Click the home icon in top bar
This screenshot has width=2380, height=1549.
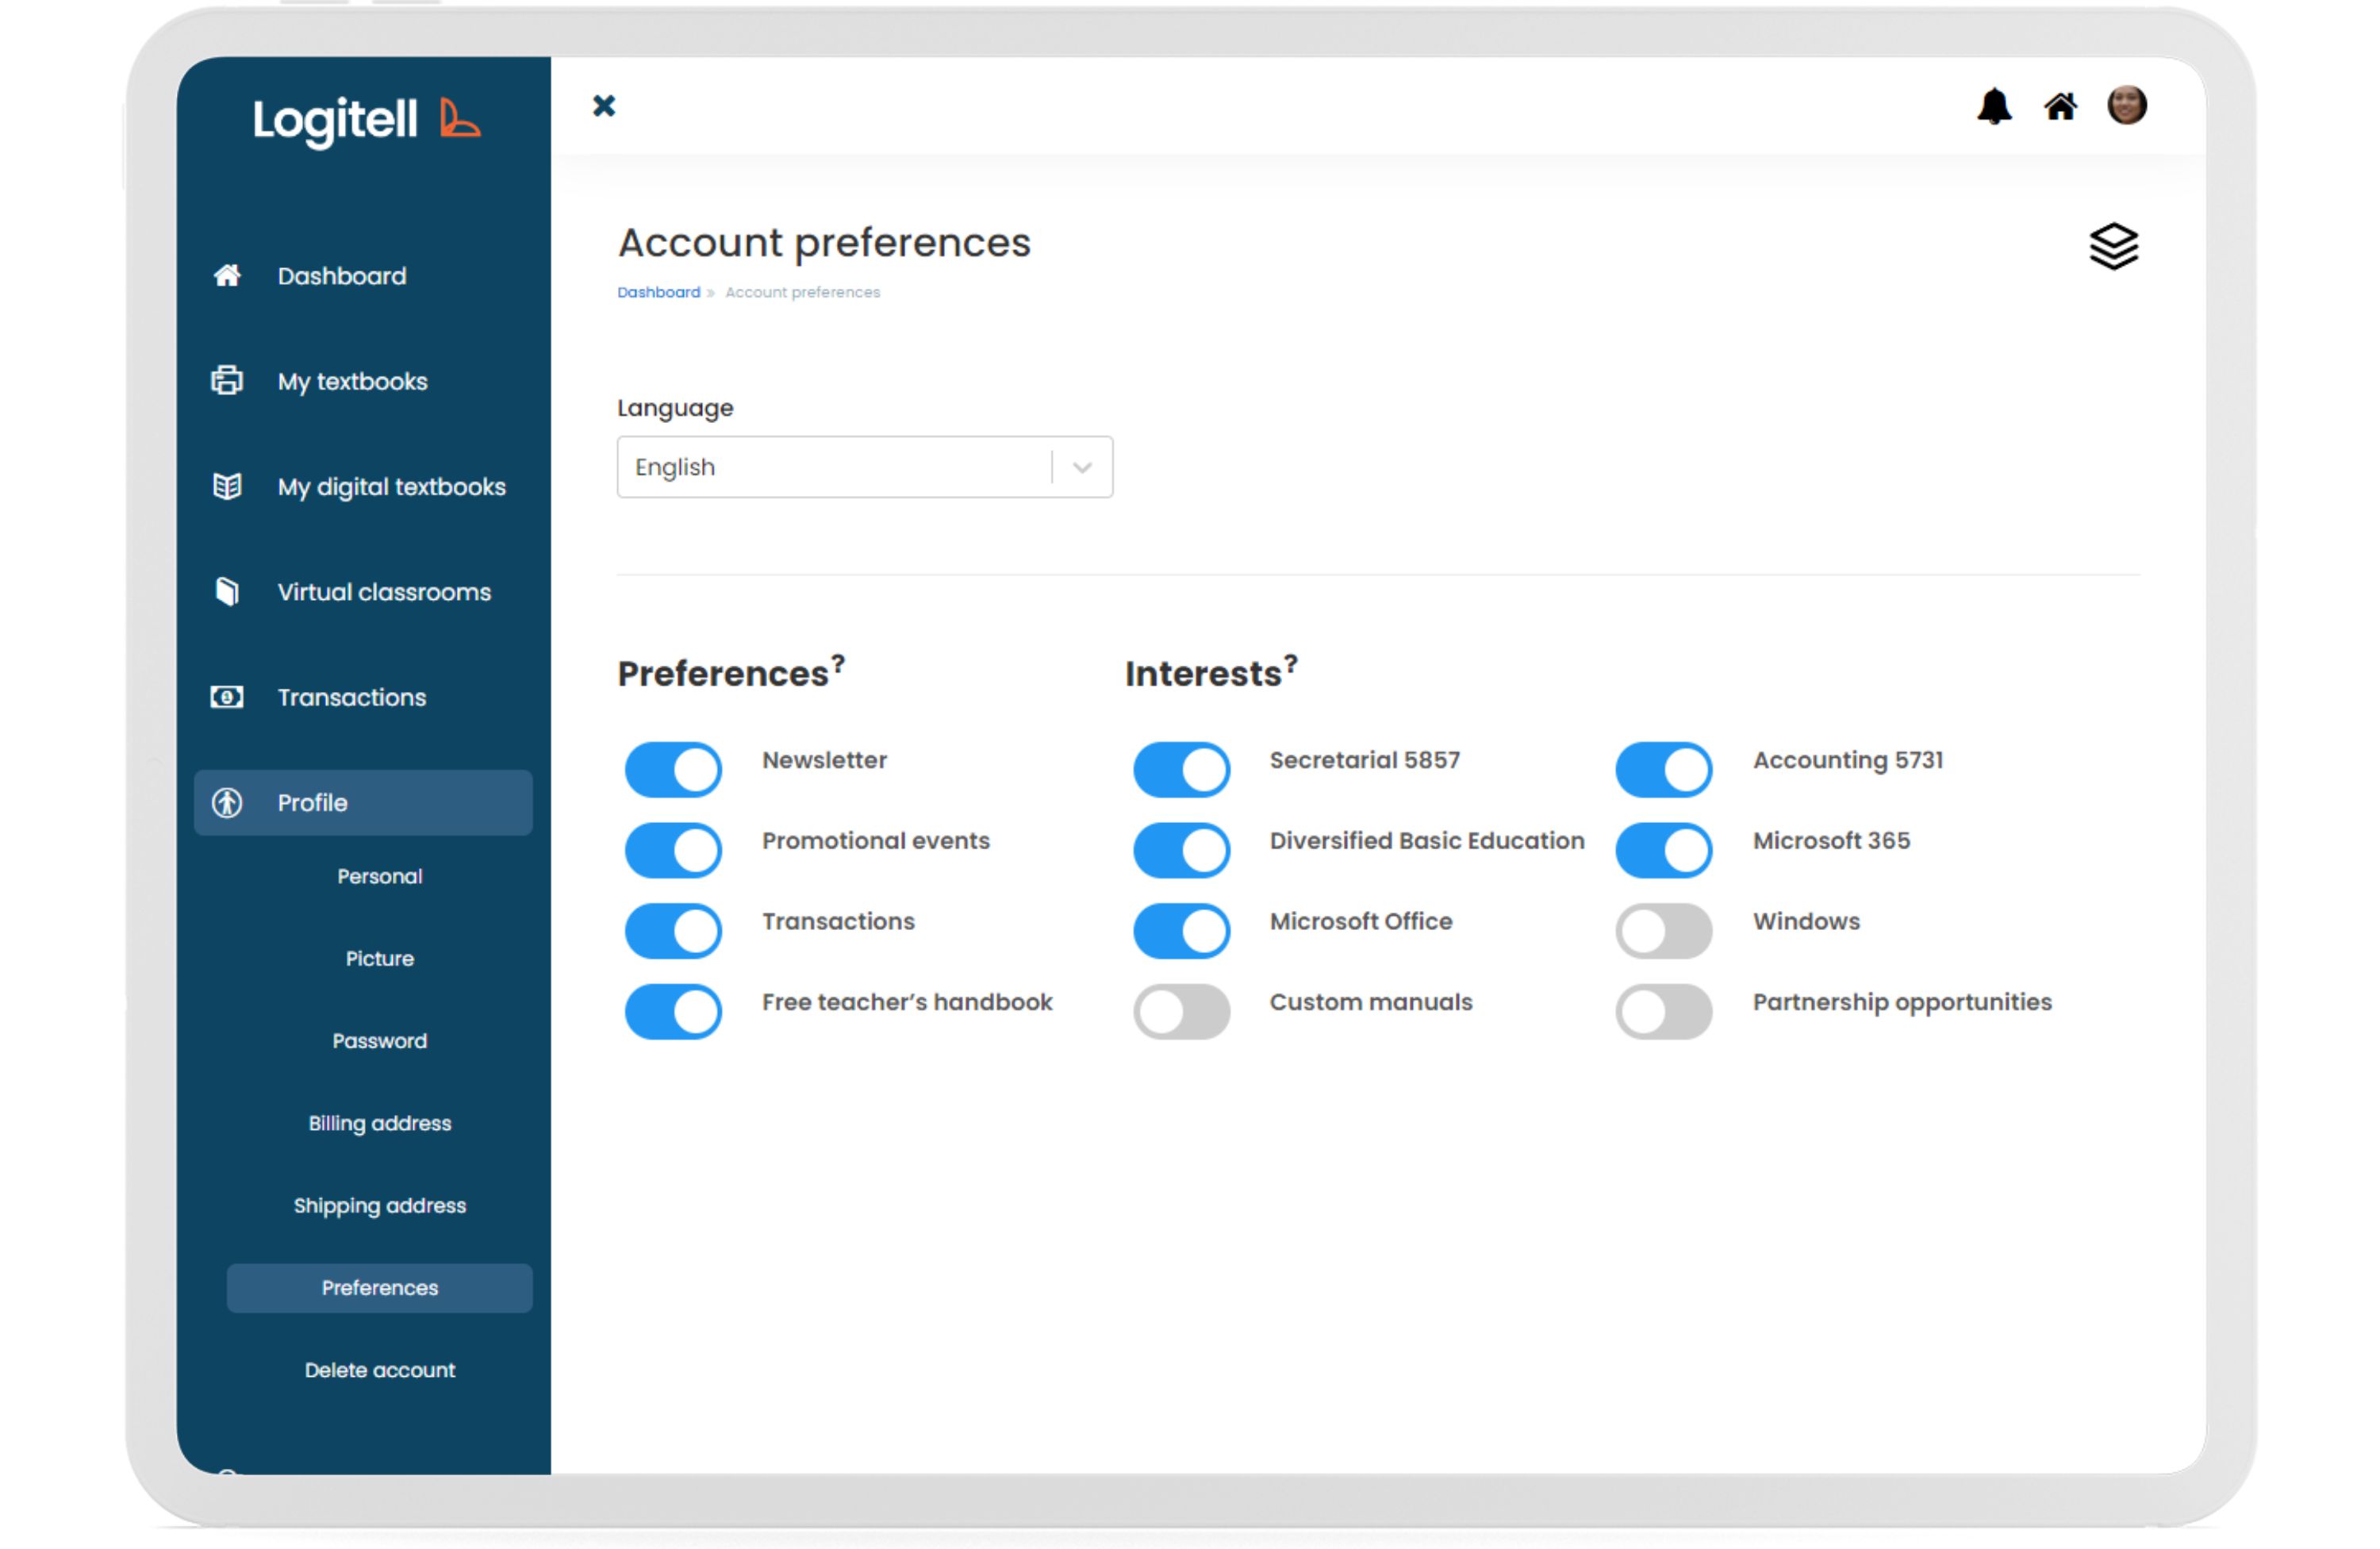click(x=2061, y=106)
